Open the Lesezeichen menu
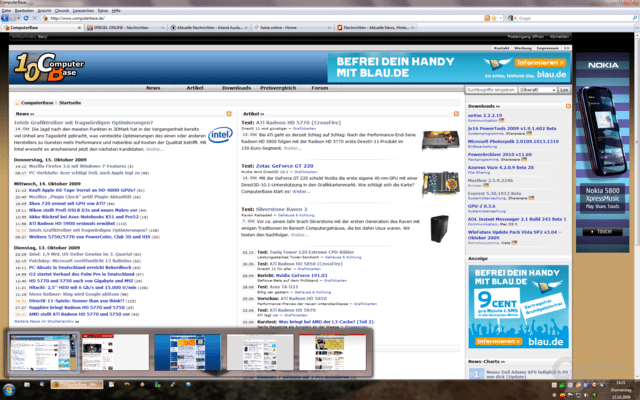640x400 pixels. pos(83,11)
